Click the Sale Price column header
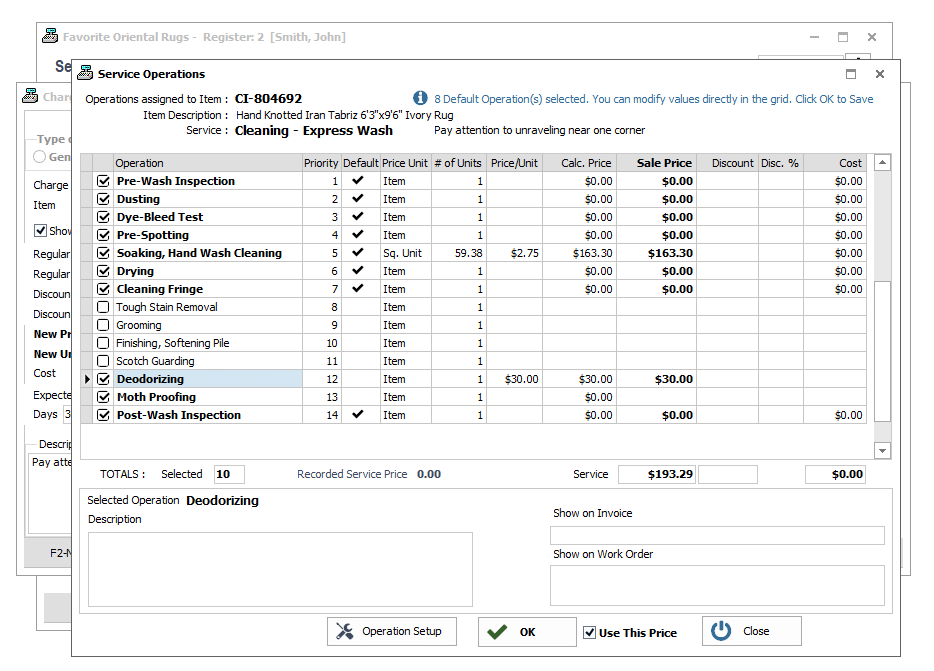Screen dimensions: 934x671 coord(656,163)
